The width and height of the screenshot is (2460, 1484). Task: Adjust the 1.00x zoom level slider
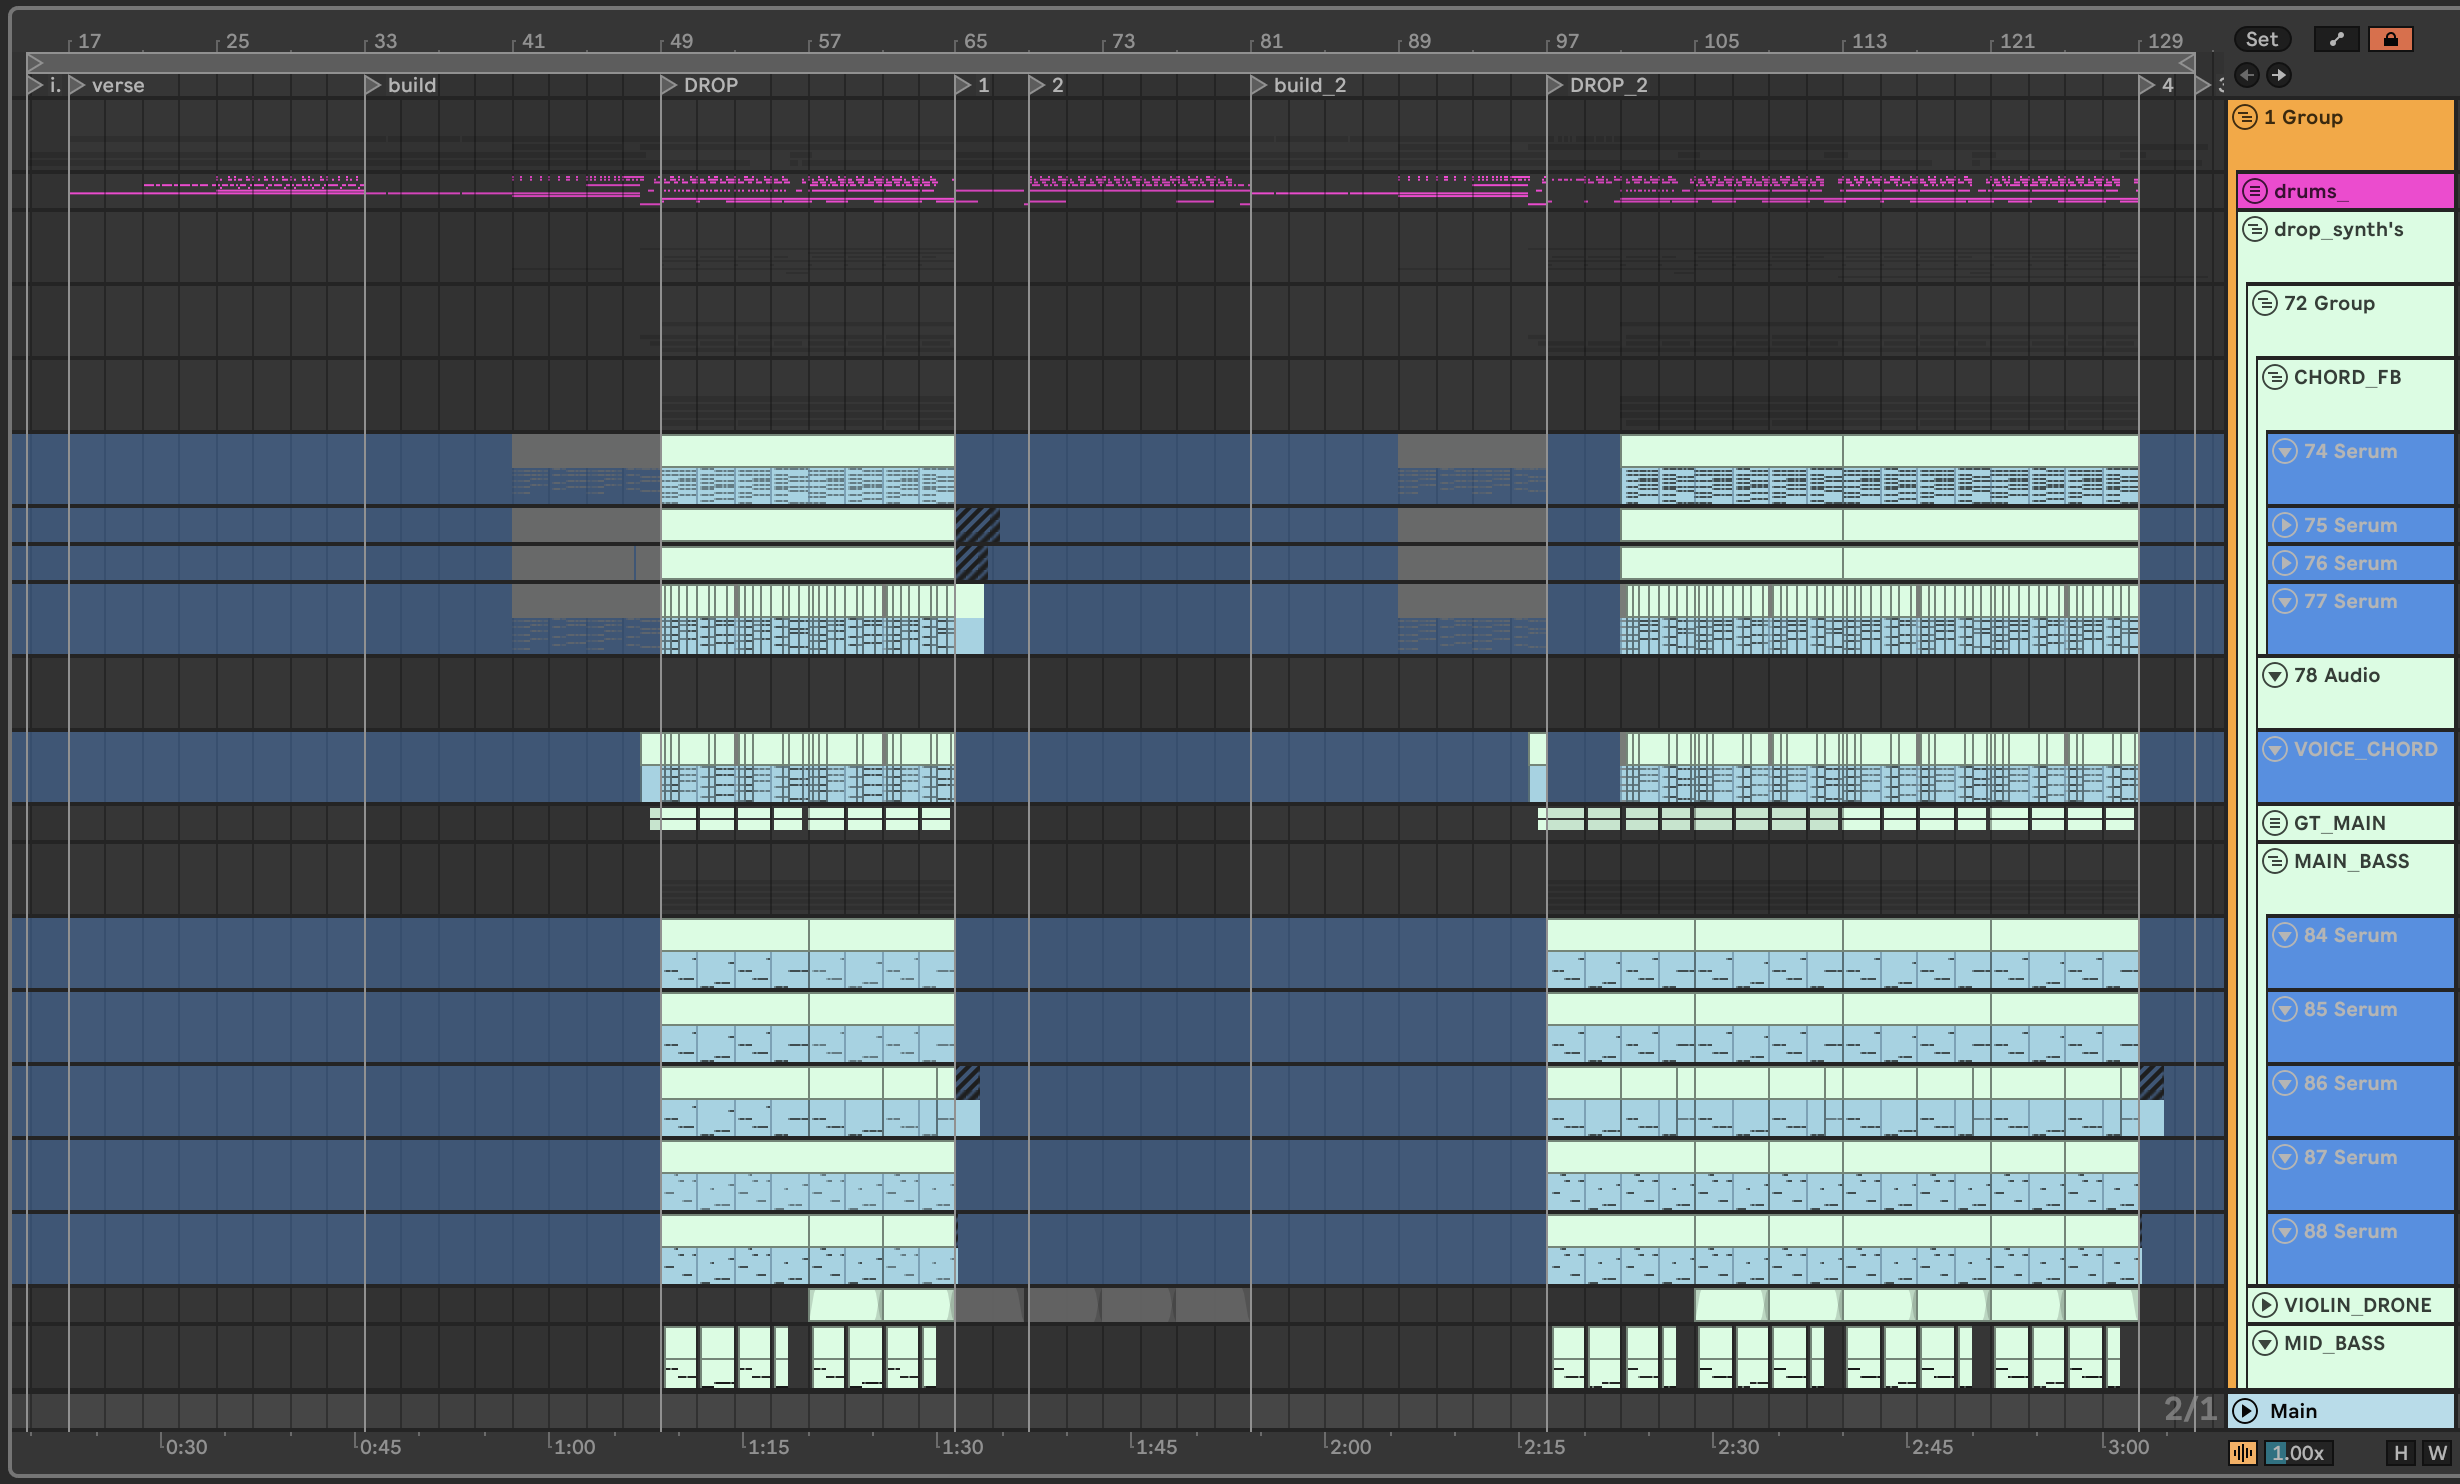[x=2299, y=1453]
